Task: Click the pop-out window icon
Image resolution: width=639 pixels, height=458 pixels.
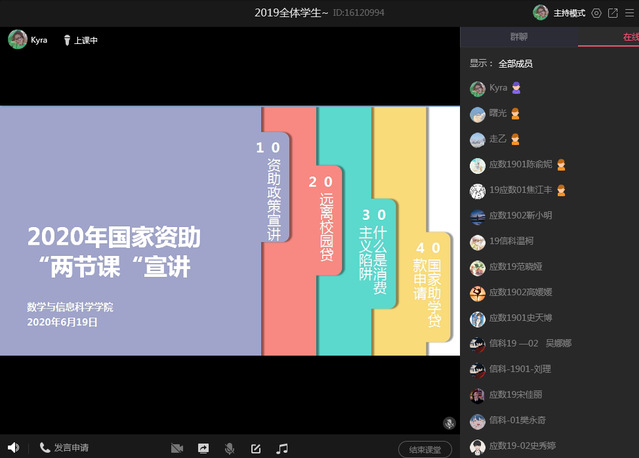Action: pyautogui.click(x=613, y=13)
